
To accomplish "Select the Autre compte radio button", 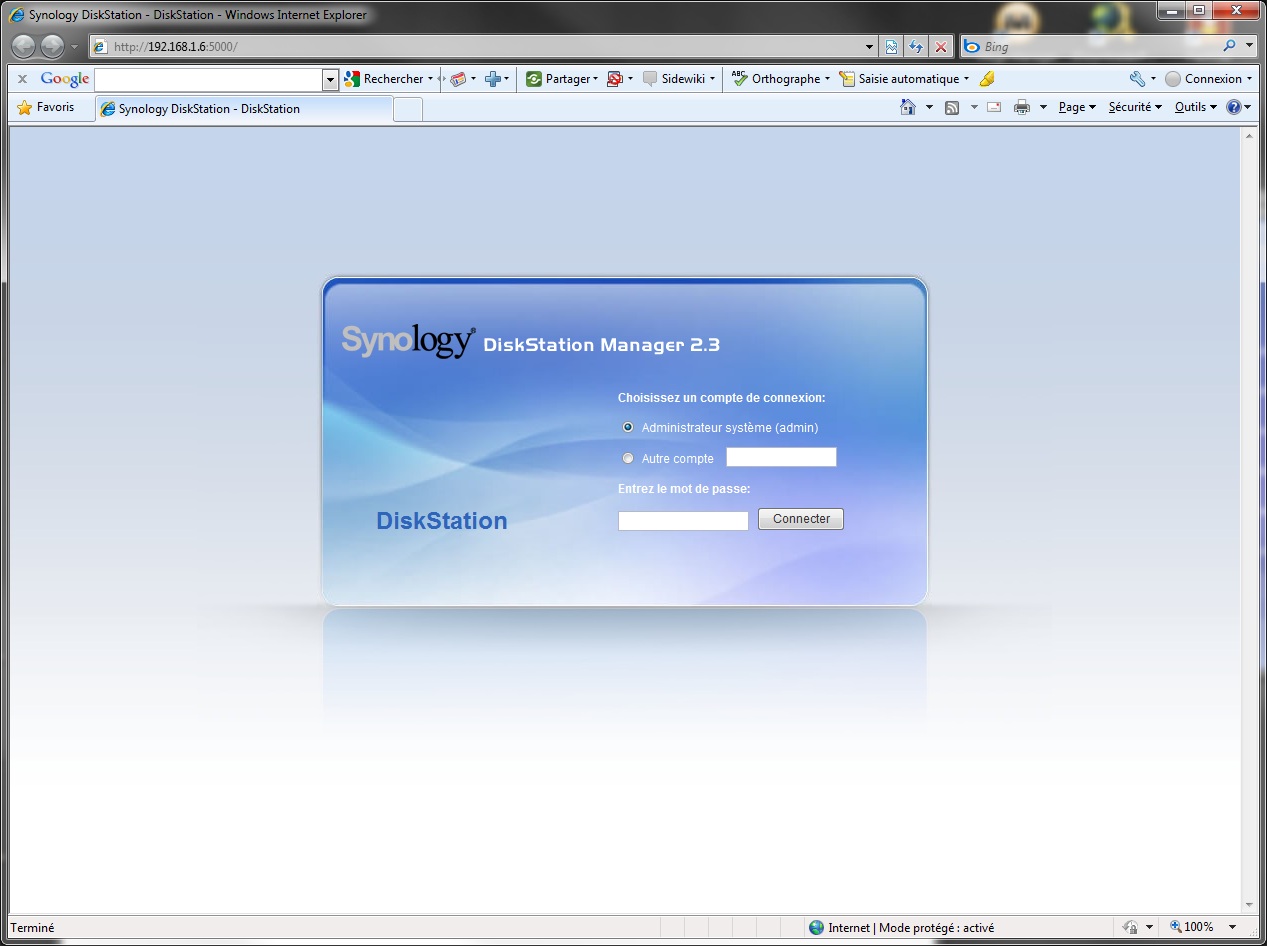I will coord(628,458).
